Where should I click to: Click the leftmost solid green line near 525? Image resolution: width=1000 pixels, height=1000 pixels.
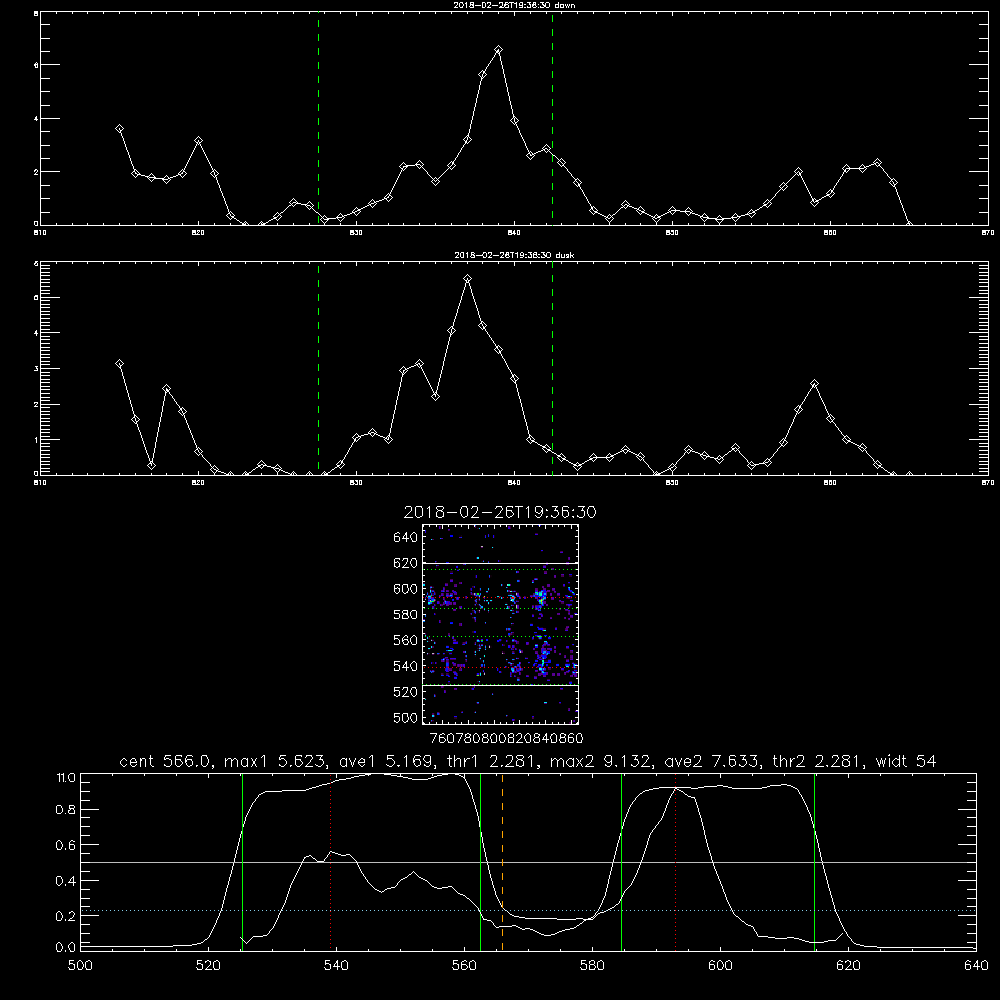[242, 862]
